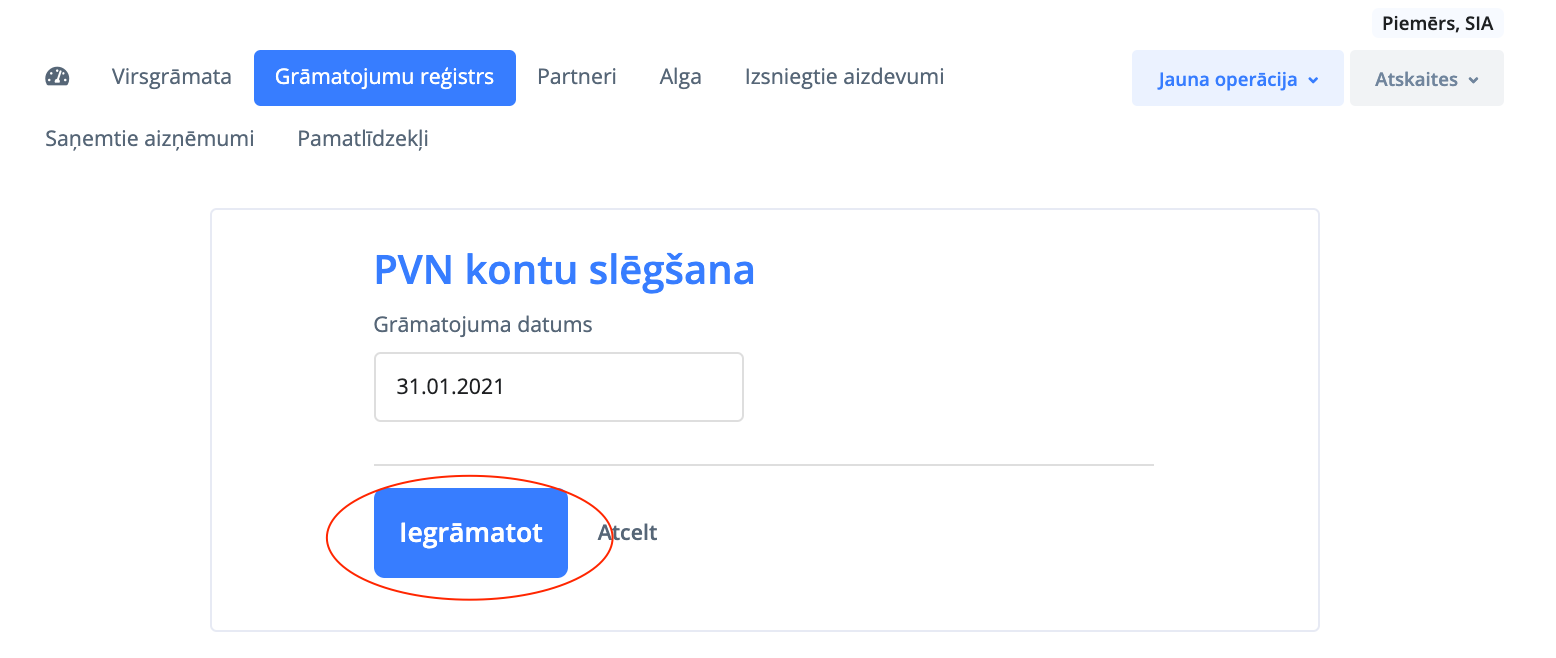Viewport: 1556px width, 658px height.
Task: Switch to Saņemtie aizņēmumi
Action: point(150,139)
